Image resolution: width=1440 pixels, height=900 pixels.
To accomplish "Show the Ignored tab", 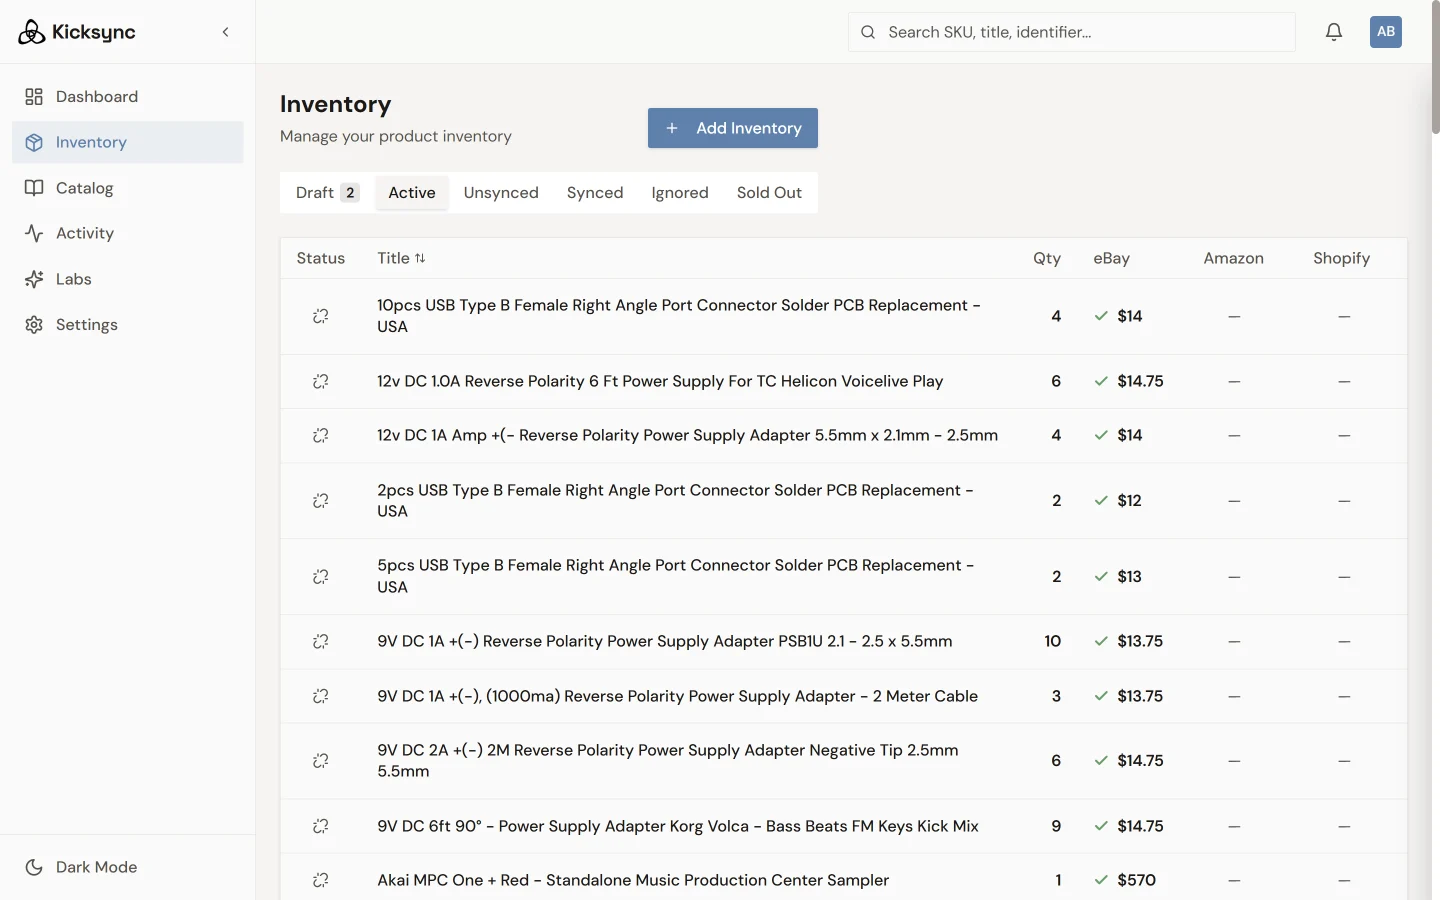I will [680, 193].
